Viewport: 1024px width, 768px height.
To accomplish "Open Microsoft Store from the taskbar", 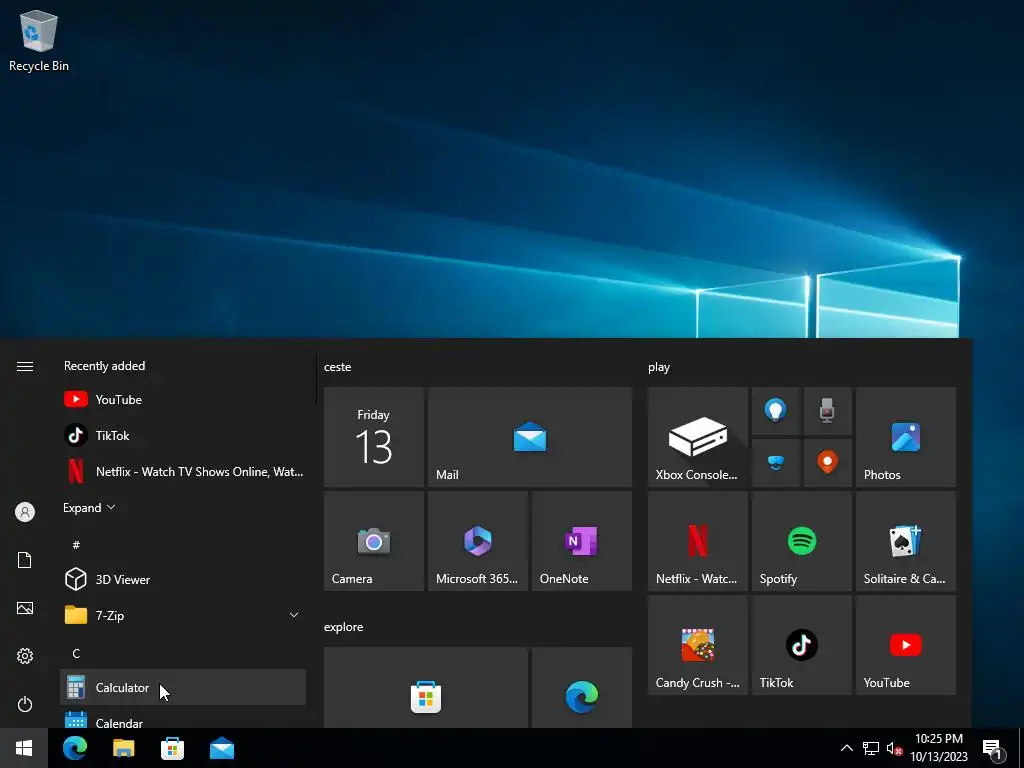I will click(x=172, y=748).
